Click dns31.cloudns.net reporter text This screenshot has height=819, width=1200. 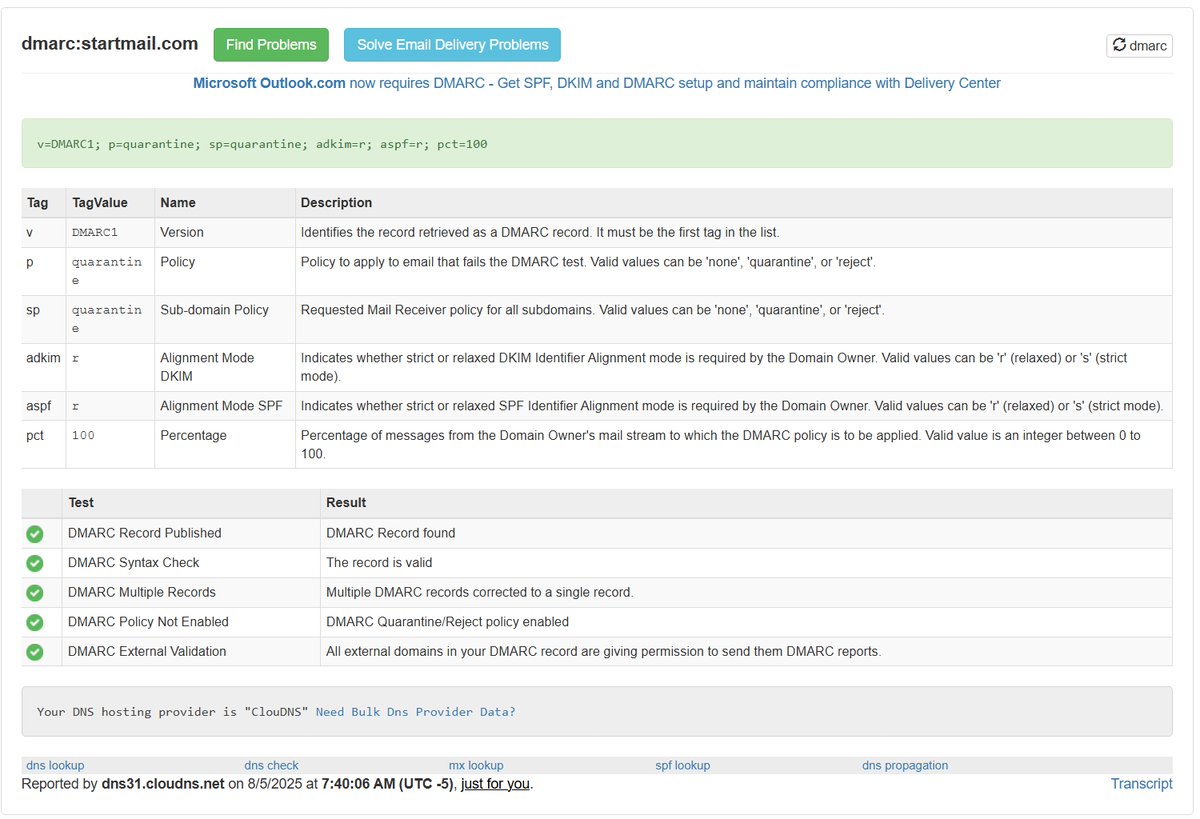pyautogui.click(x=163, y=784)
